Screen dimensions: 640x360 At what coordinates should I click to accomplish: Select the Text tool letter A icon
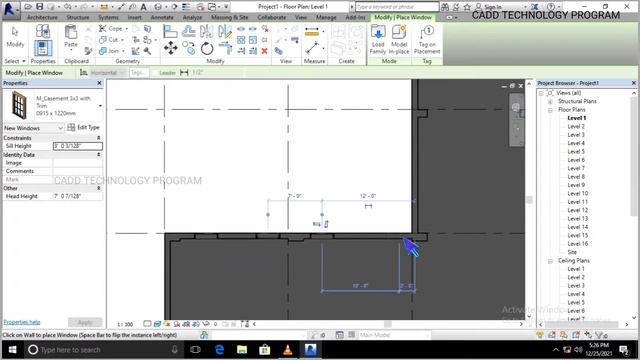pos(143,7)
